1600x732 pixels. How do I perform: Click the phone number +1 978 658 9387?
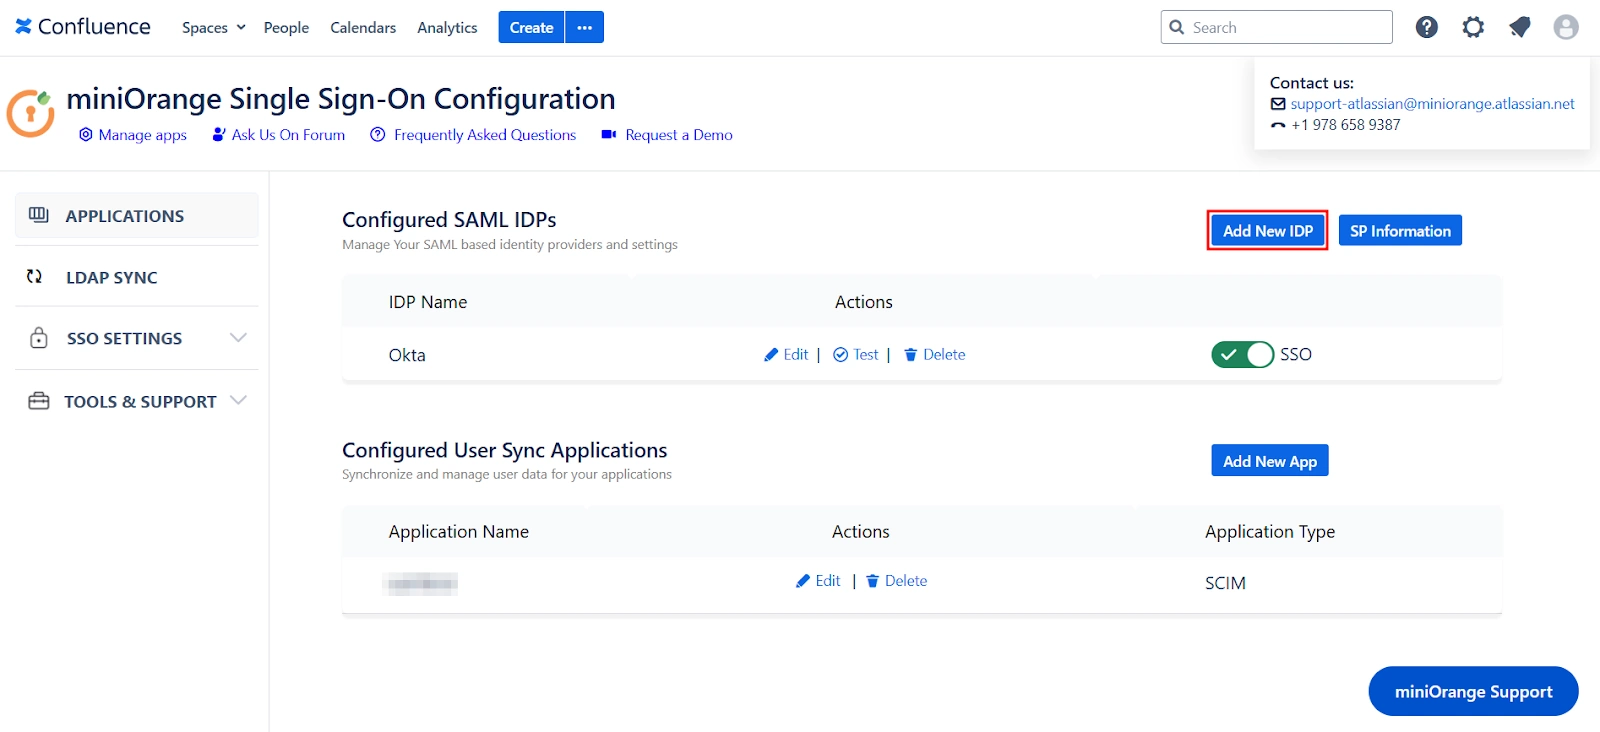(x=1346, y=125)
